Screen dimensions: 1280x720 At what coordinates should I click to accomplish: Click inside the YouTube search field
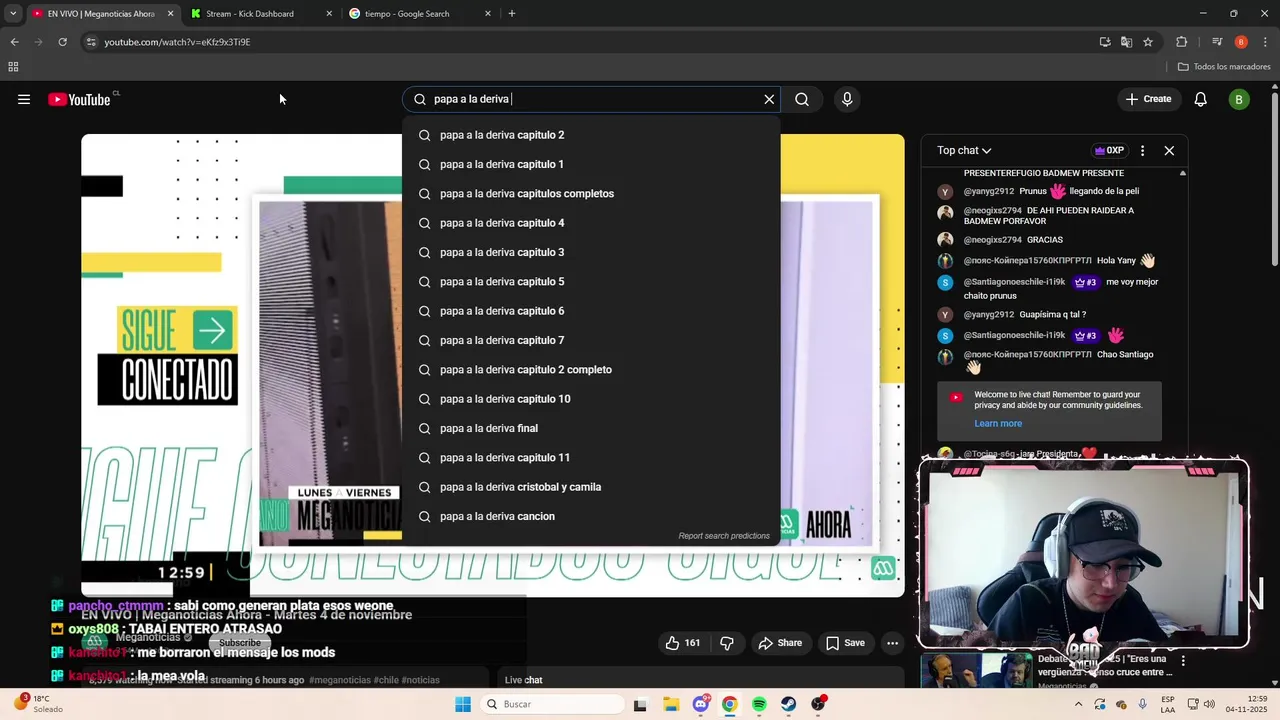590,99
